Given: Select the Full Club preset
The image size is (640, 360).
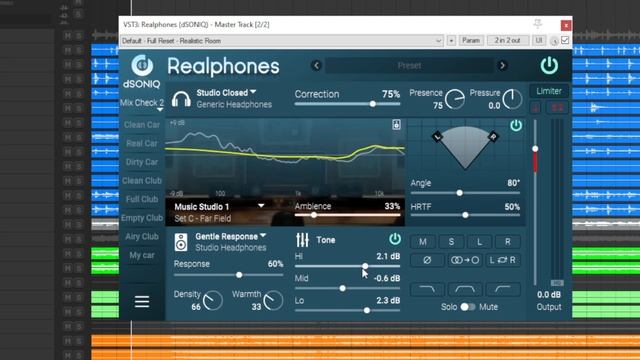Looking at the screenshot, I should pyautogui.click(x=142, y=199).
